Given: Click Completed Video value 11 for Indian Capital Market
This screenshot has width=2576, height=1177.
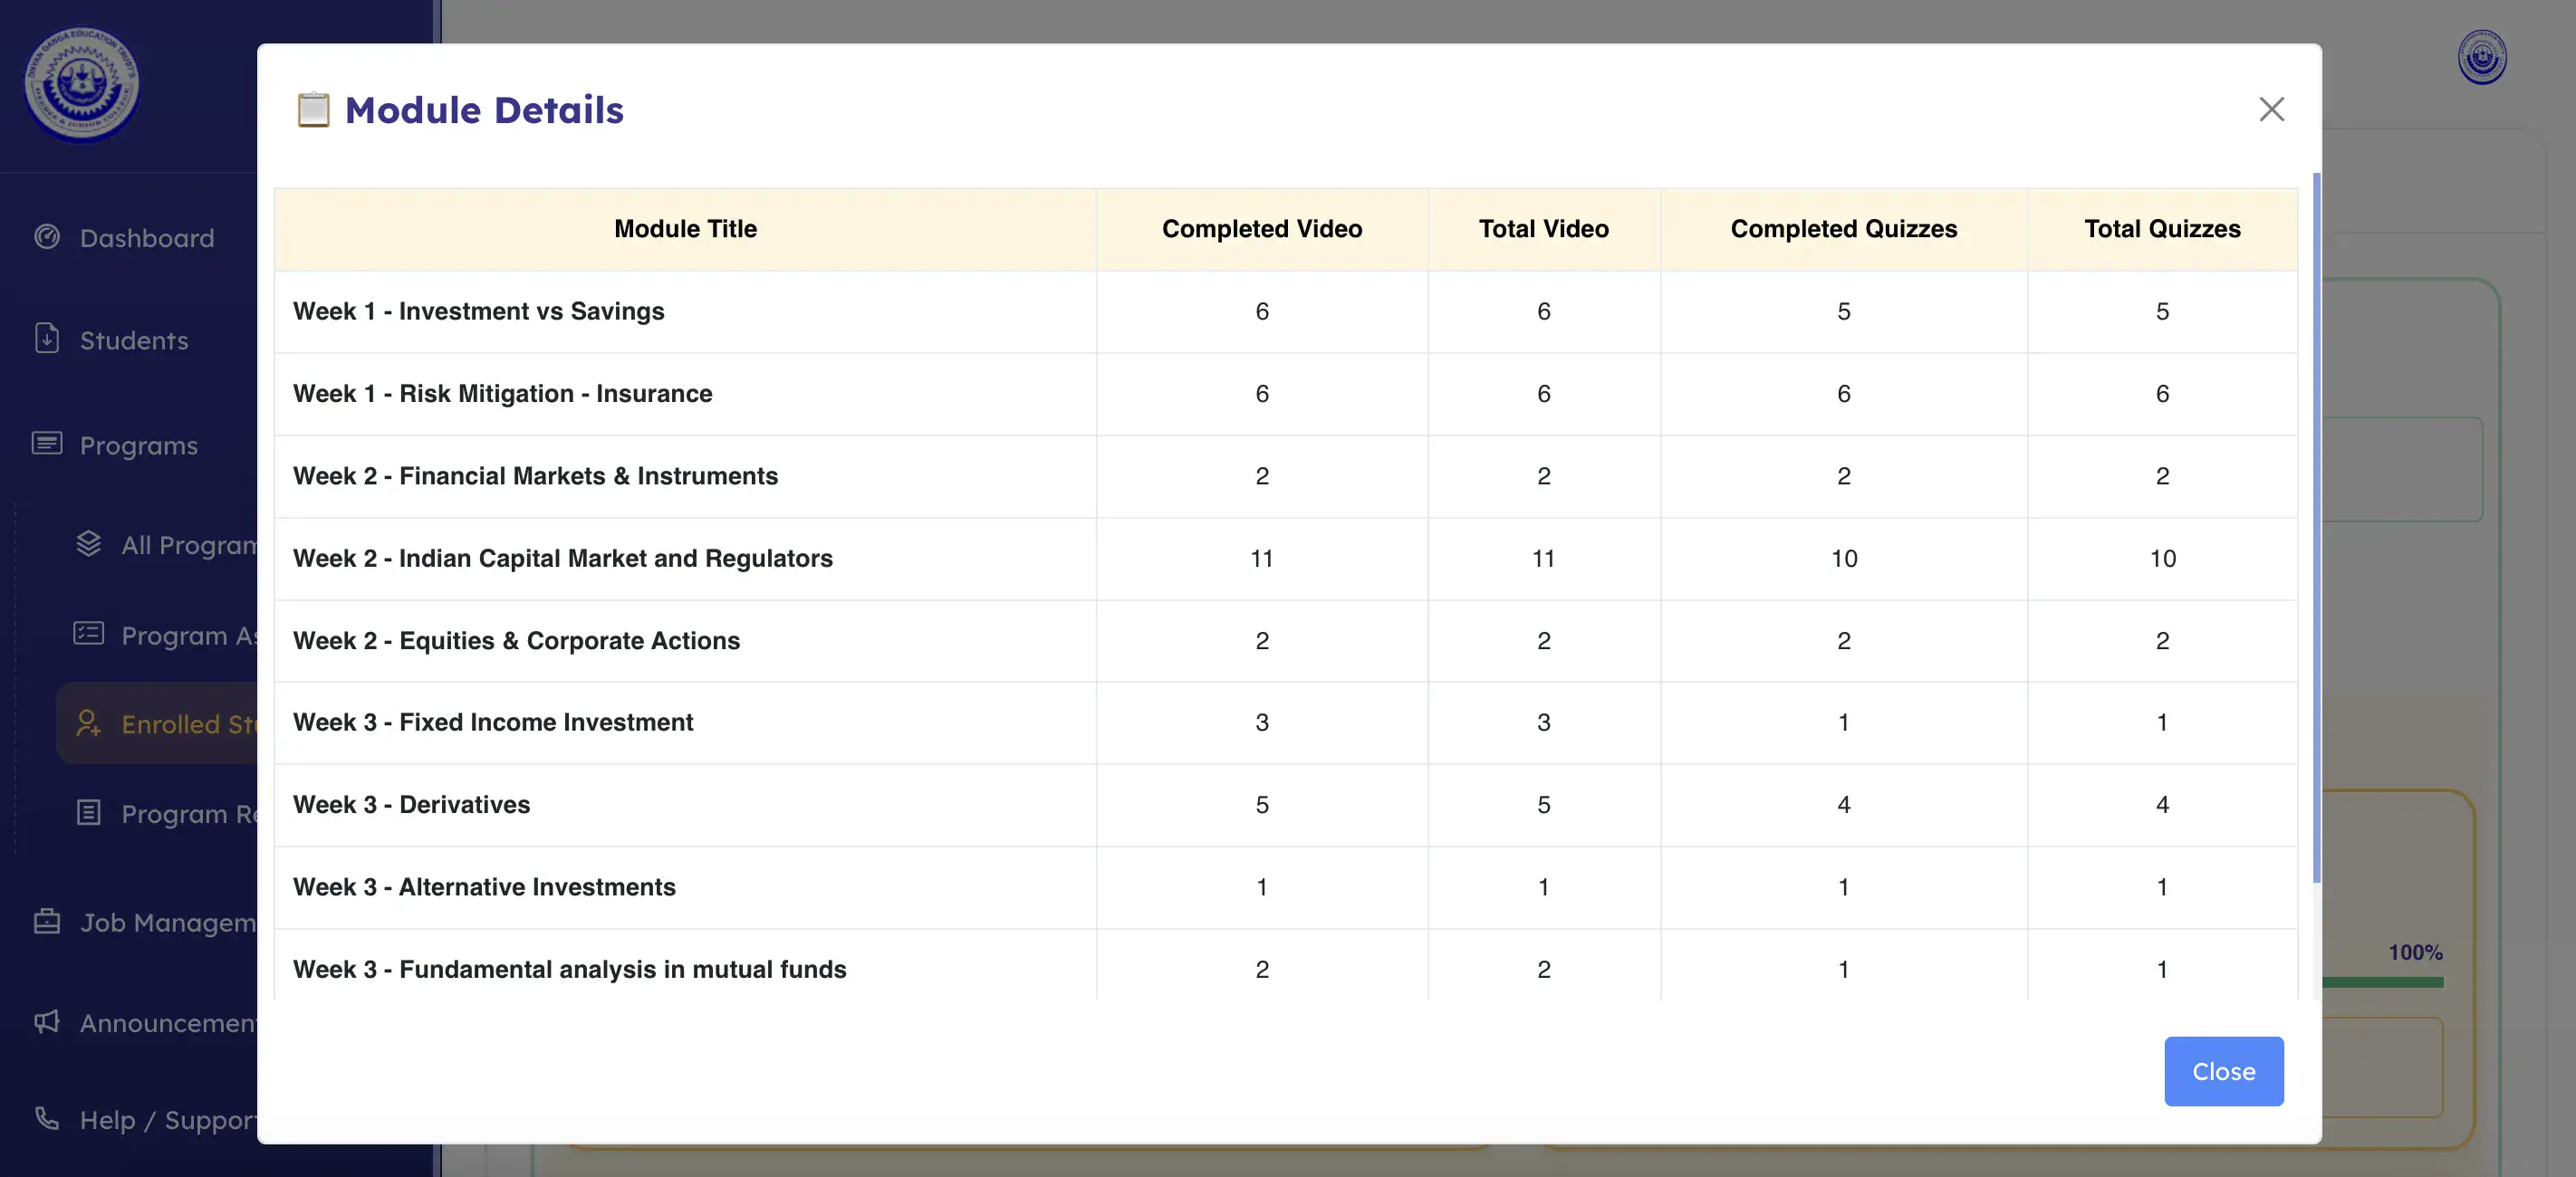Looking at the screenshot, I should 1261,559.
